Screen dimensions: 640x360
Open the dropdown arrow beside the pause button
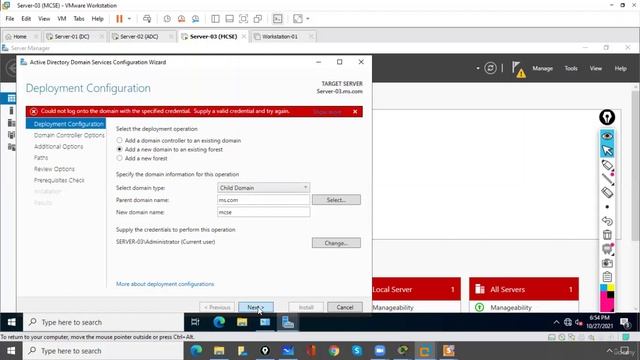pyautogui.click(x=129, y=19)
